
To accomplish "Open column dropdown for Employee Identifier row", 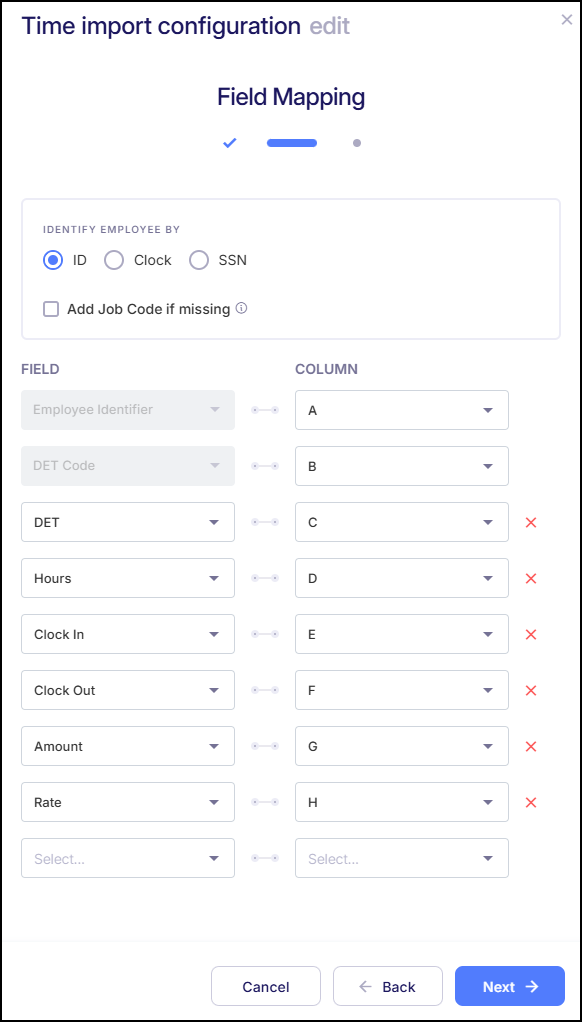I will [401, 410].
